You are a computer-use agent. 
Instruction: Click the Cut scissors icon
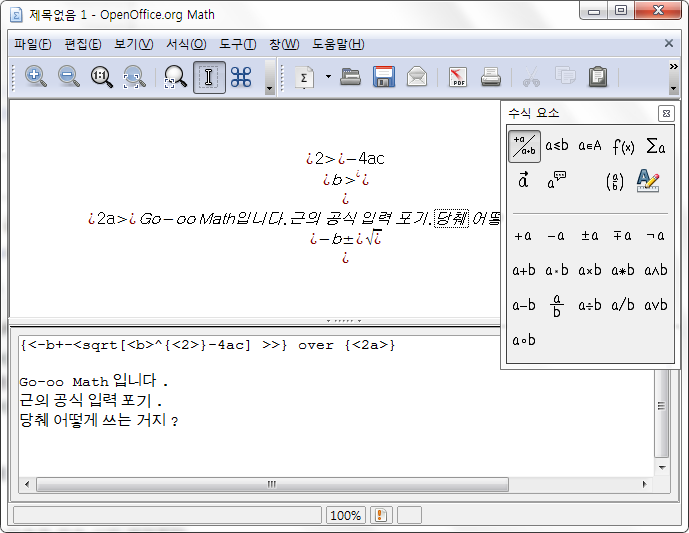tap(531, 77)
